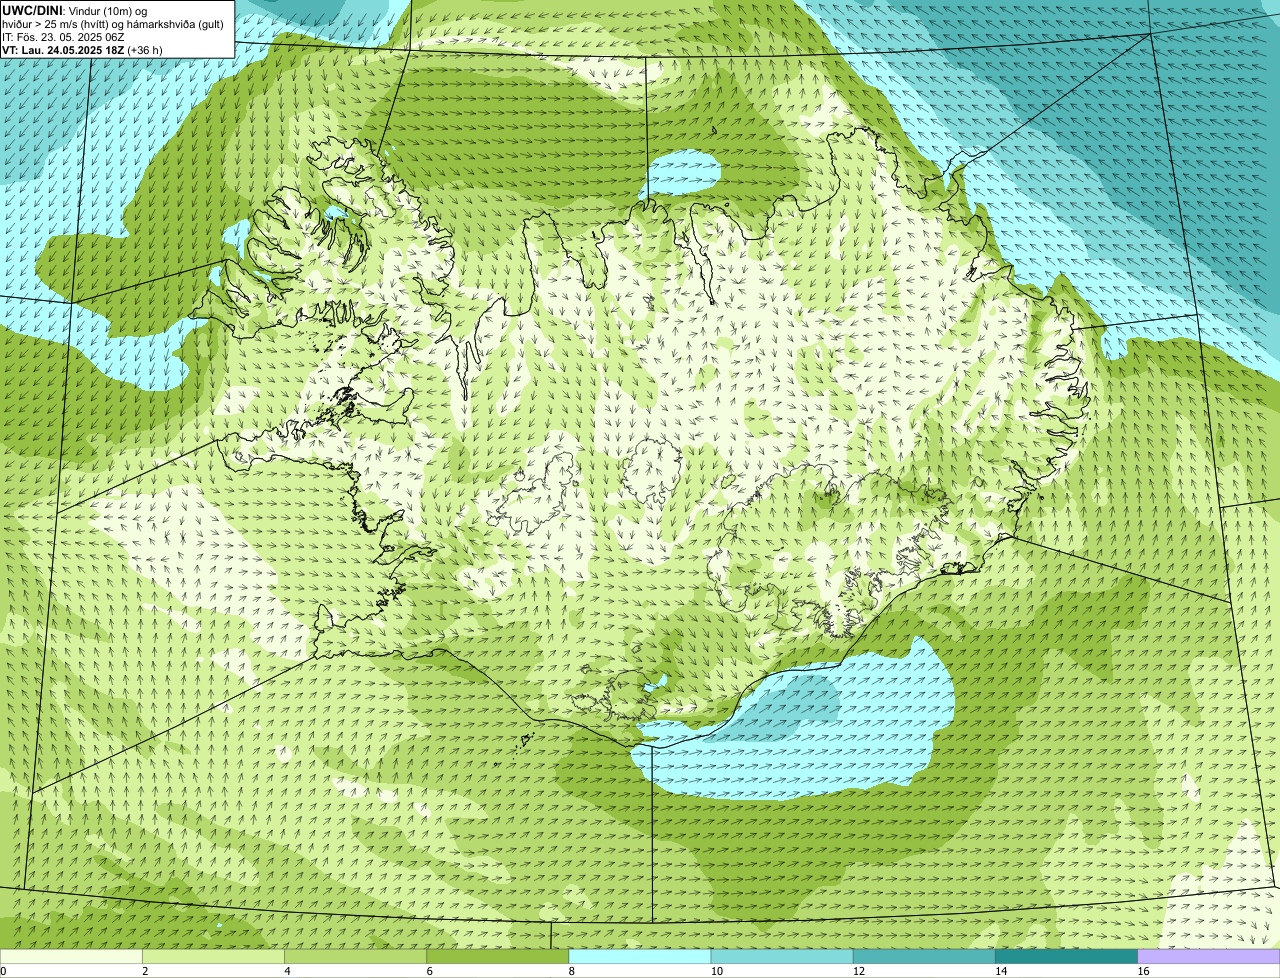Select the 6–8 m/s green legend segment
This screenshot has height=978, width=1280.
(498, 957)
